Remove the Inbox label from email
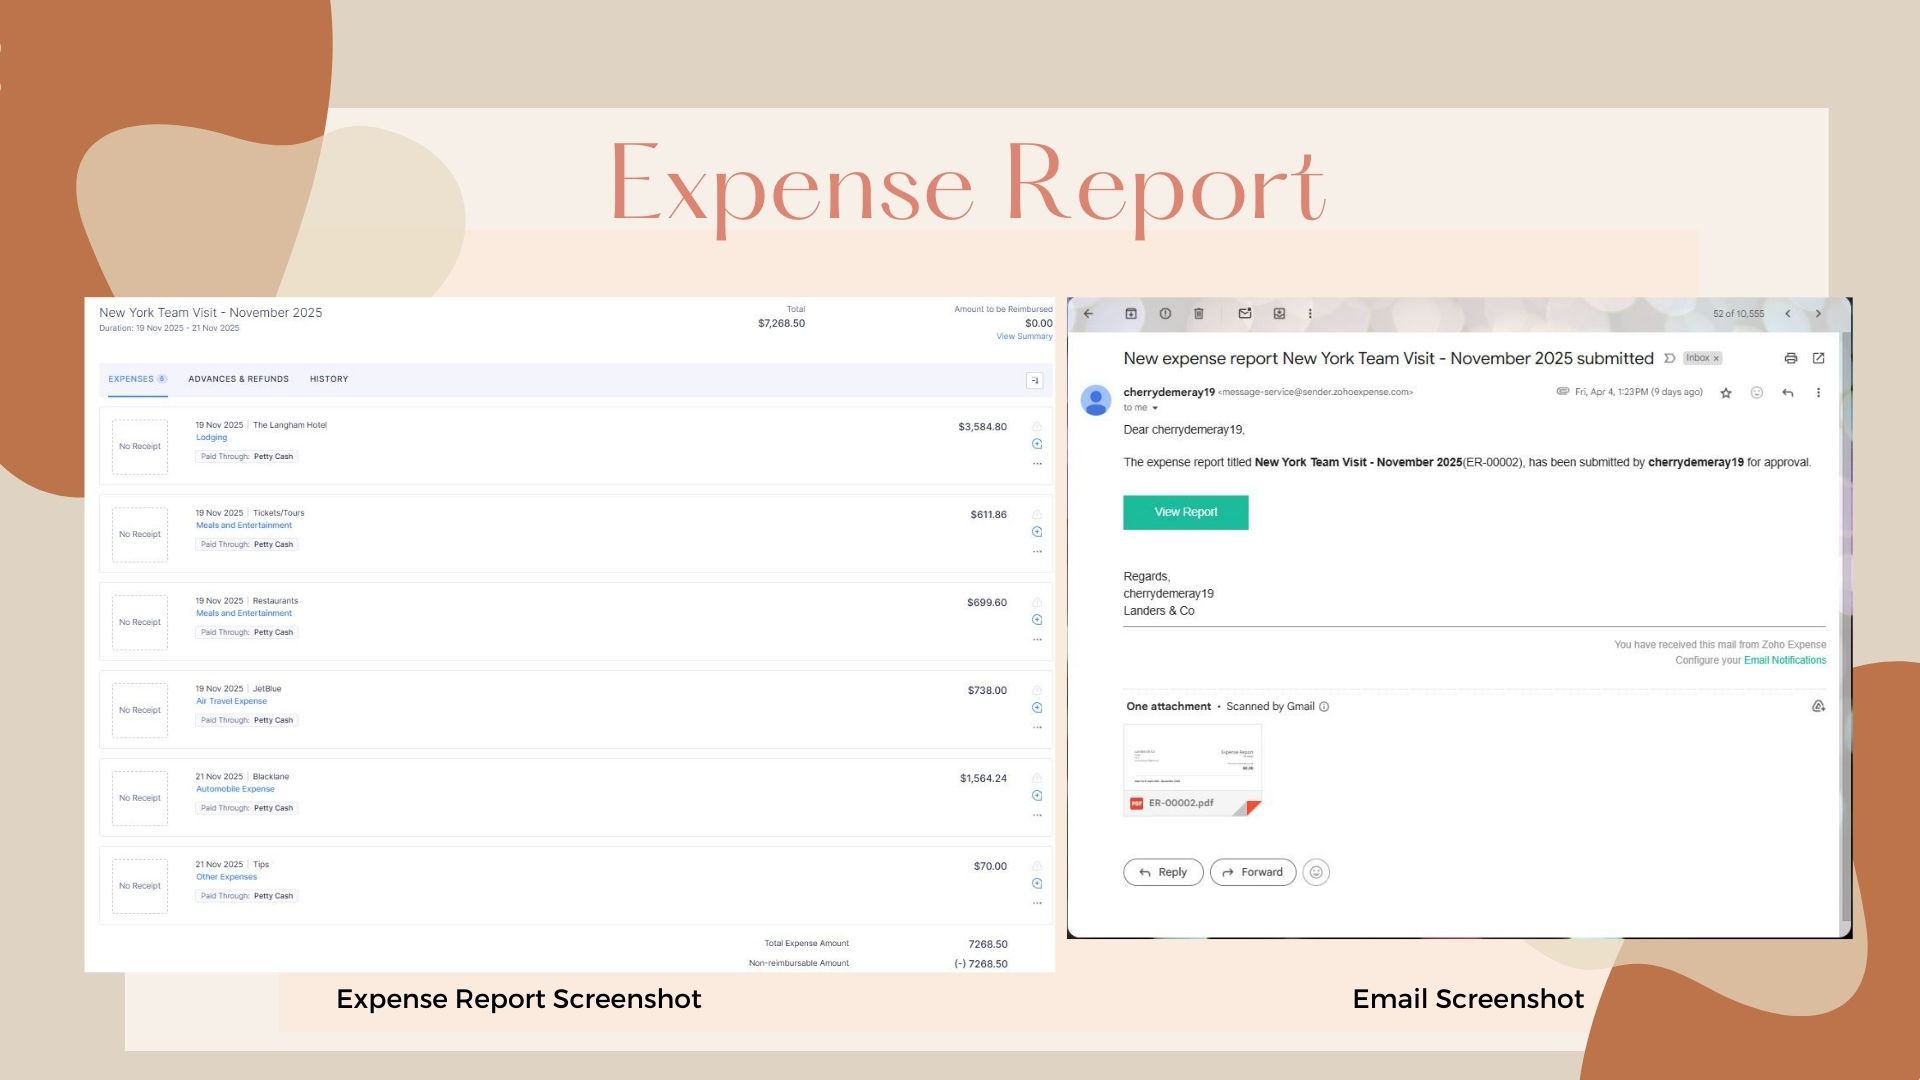Screen dimensions: 1920x1080 (1717, 358)
